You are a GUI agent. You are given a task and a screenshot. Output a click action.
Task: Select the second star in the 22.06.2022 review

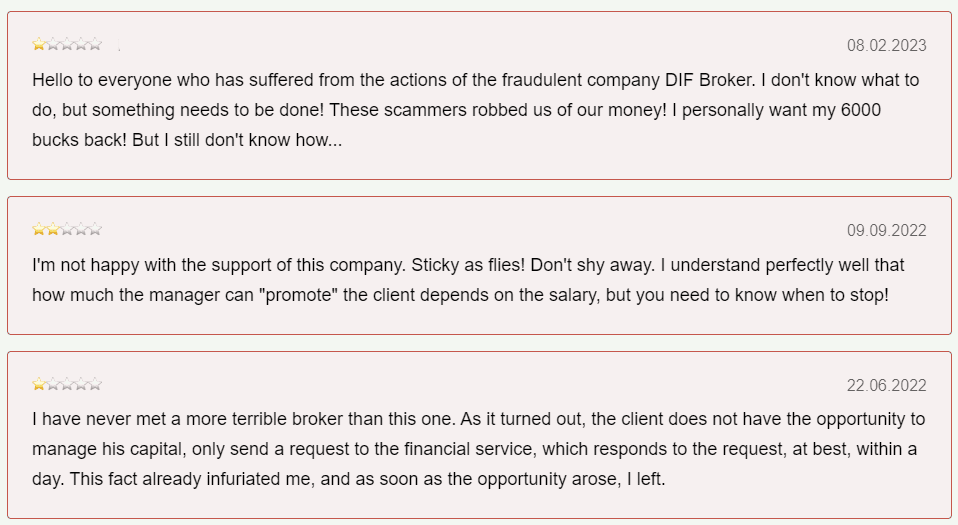[53, 384]
